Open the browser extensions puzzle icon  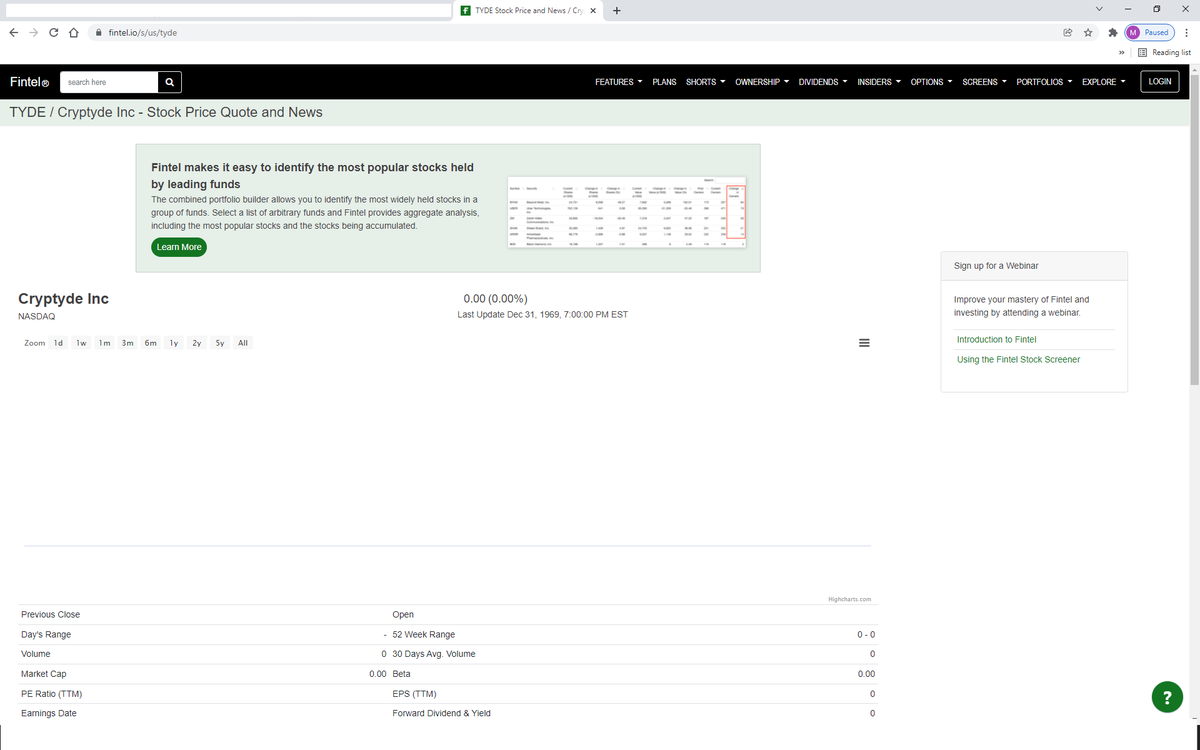pos(1112,32)
